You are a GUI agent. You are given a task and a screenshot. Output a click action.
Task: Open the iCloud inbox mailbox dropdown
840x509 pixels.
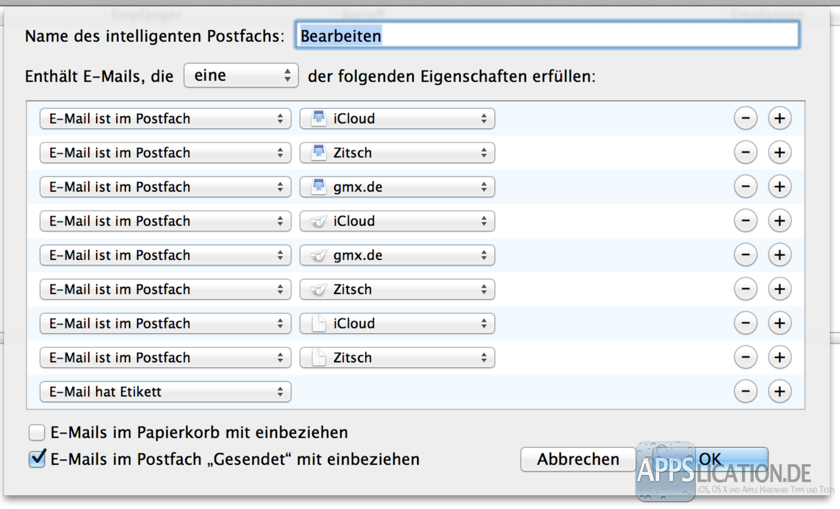pos(397,118)
